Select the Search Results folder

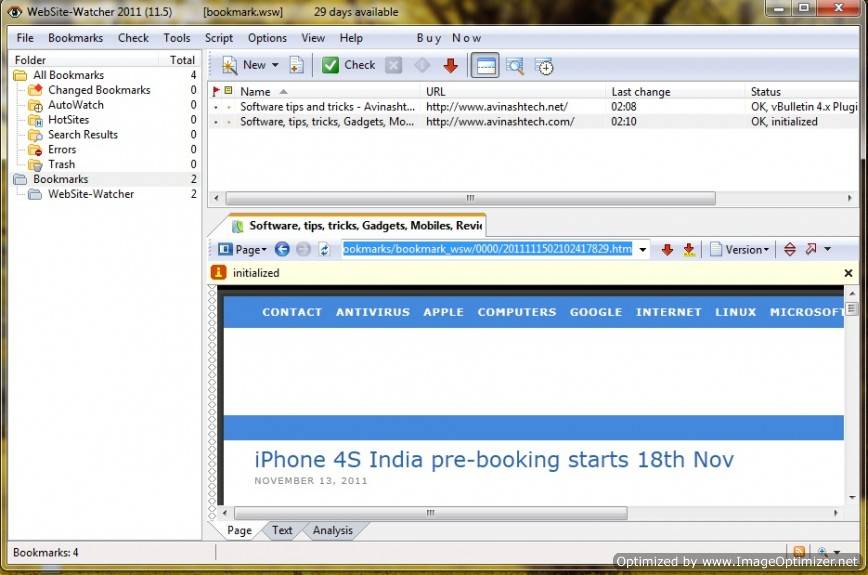pos(82,134)
